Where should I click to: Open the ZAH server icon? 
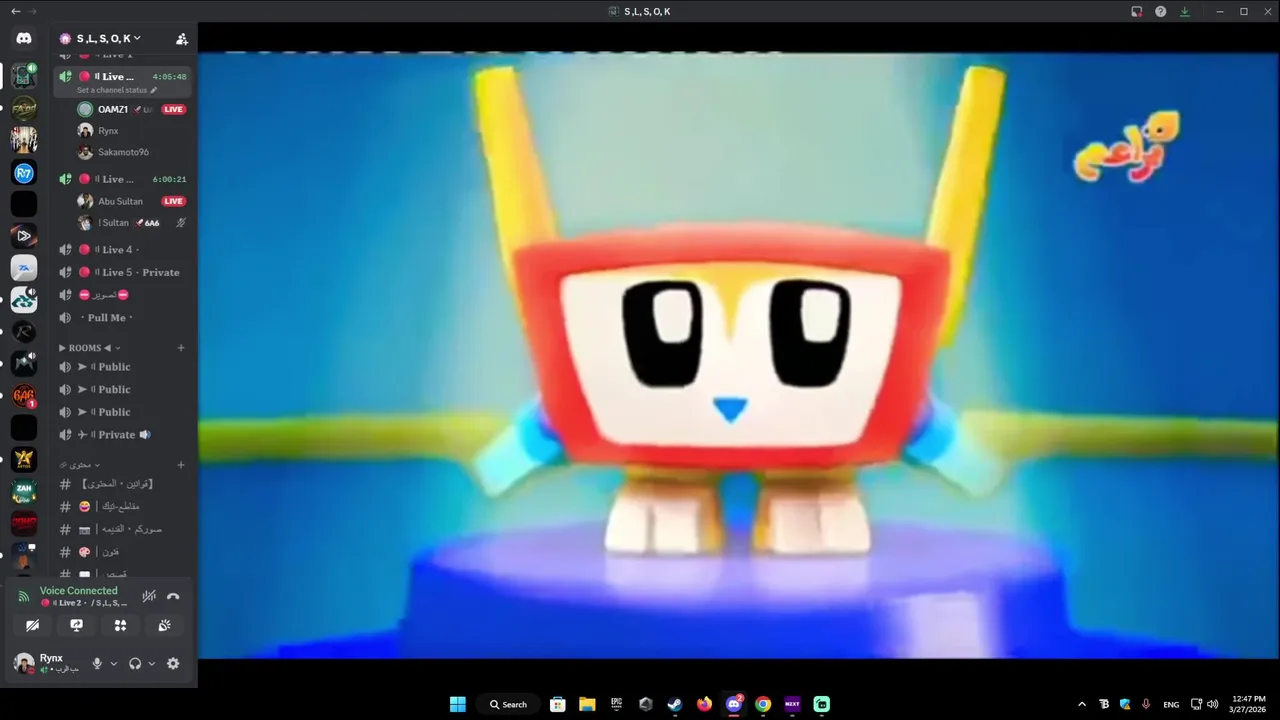[x=24, y=491]
